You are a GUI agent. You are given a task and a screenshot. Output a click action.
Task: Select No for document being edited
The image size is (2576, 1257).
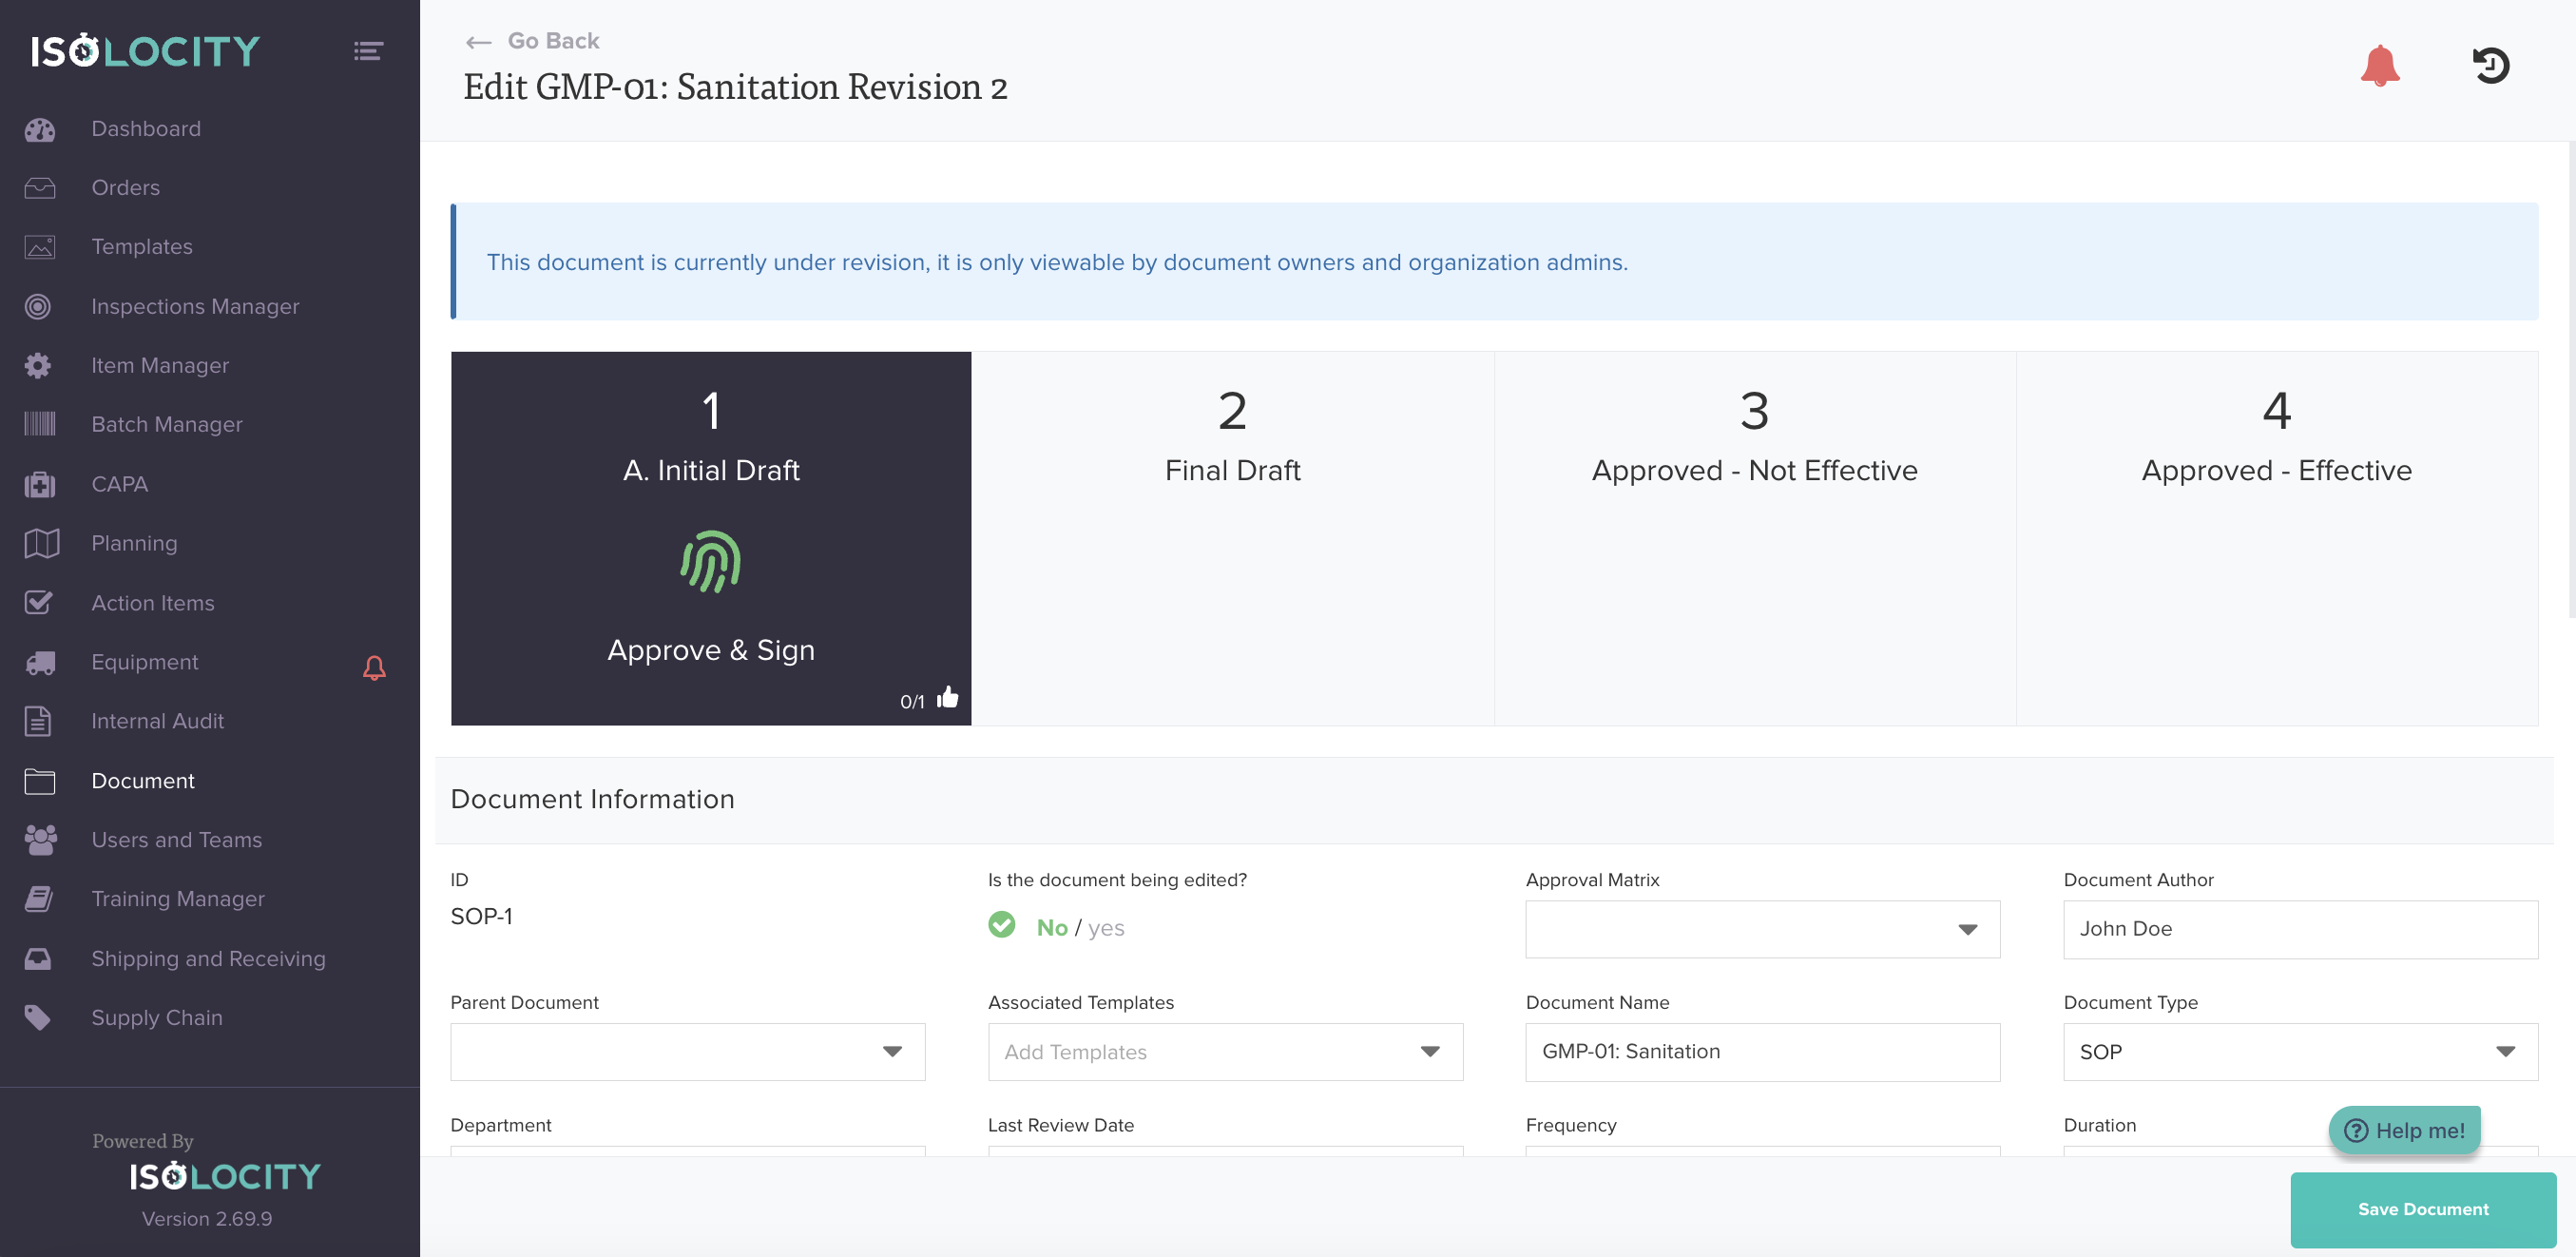tap(1051, 928)
